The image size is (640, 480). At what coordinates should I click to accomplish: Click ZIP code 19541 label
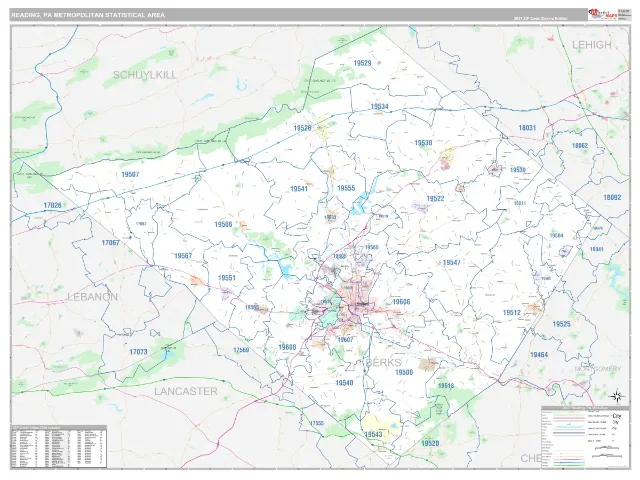[299, 189]
